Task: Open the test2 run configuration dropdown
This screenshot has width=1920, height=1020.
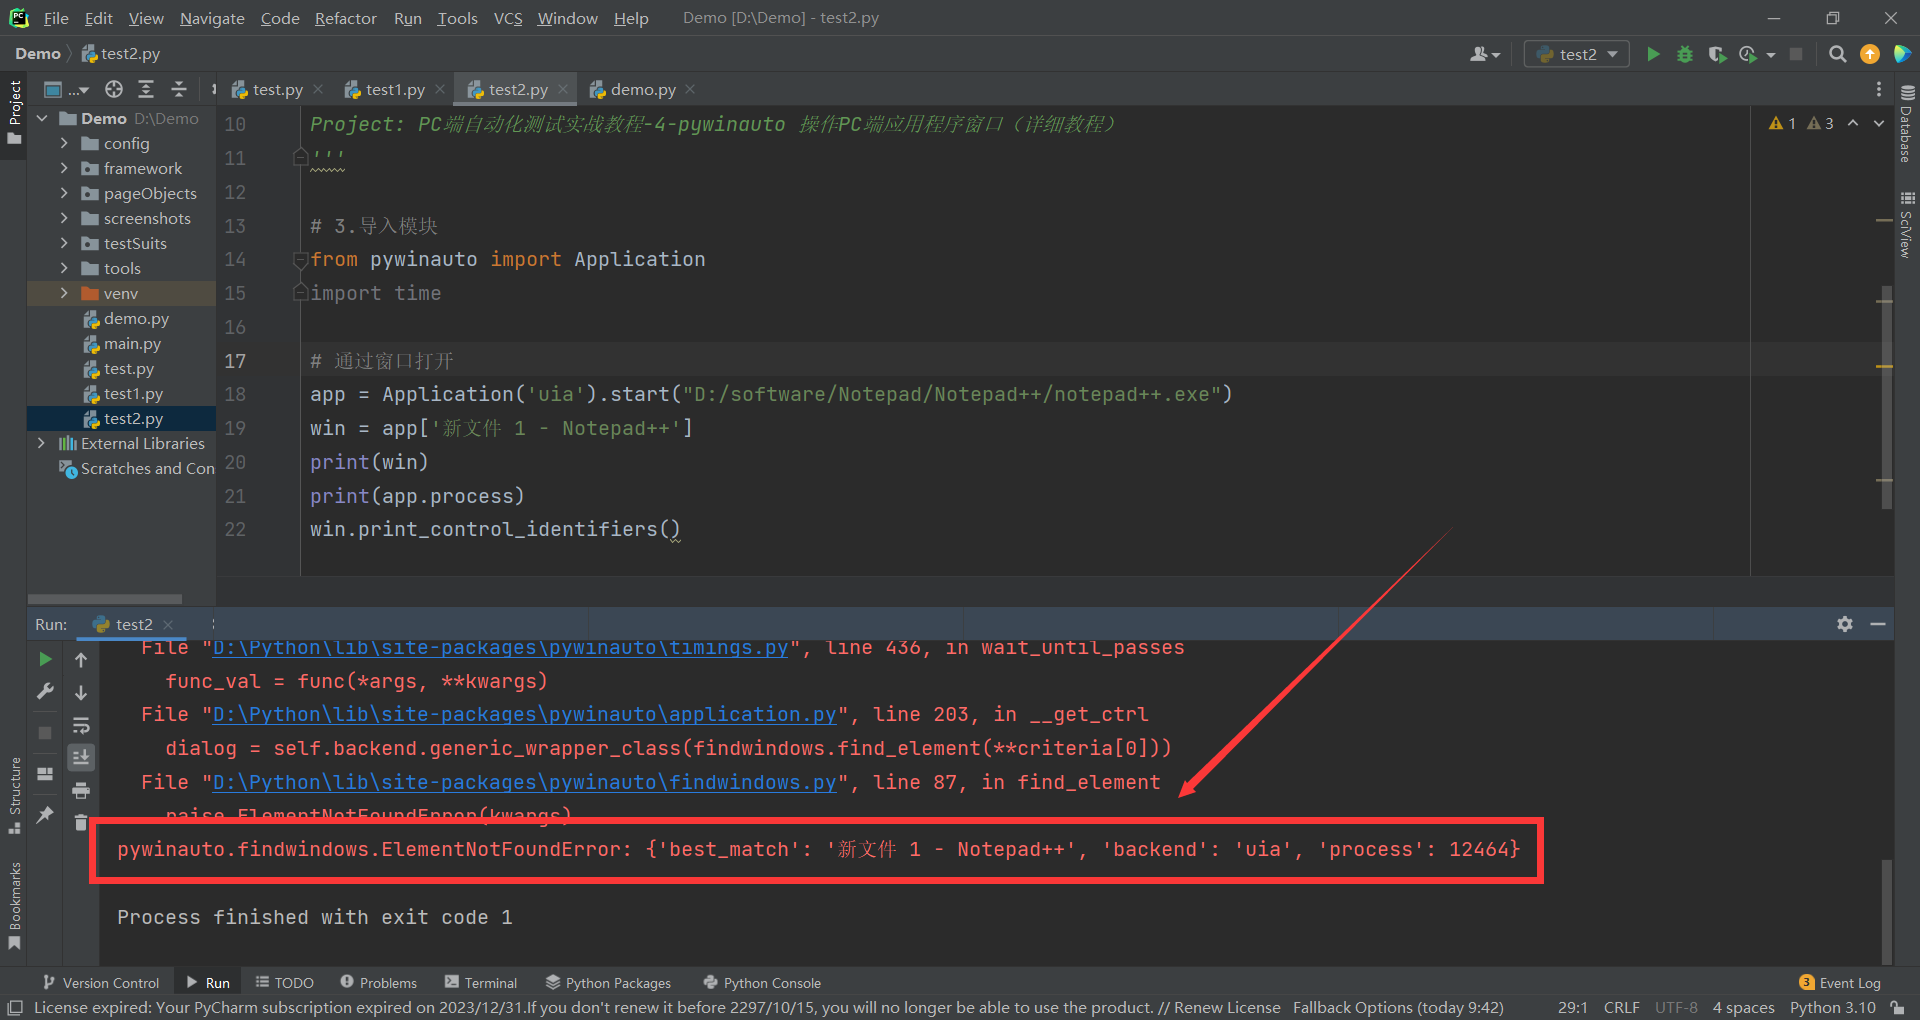Action: click(x=1577, y=54)
